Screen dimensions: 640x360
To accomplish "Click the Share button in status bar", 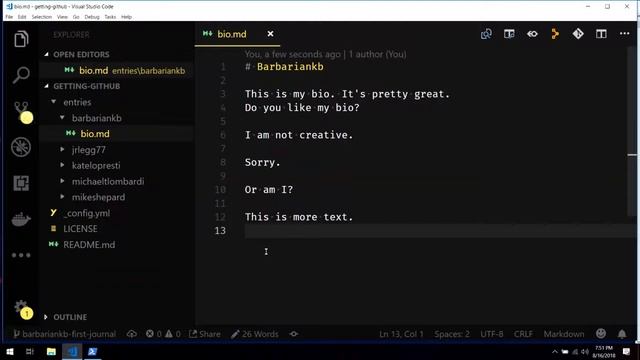I will [205, 334].
